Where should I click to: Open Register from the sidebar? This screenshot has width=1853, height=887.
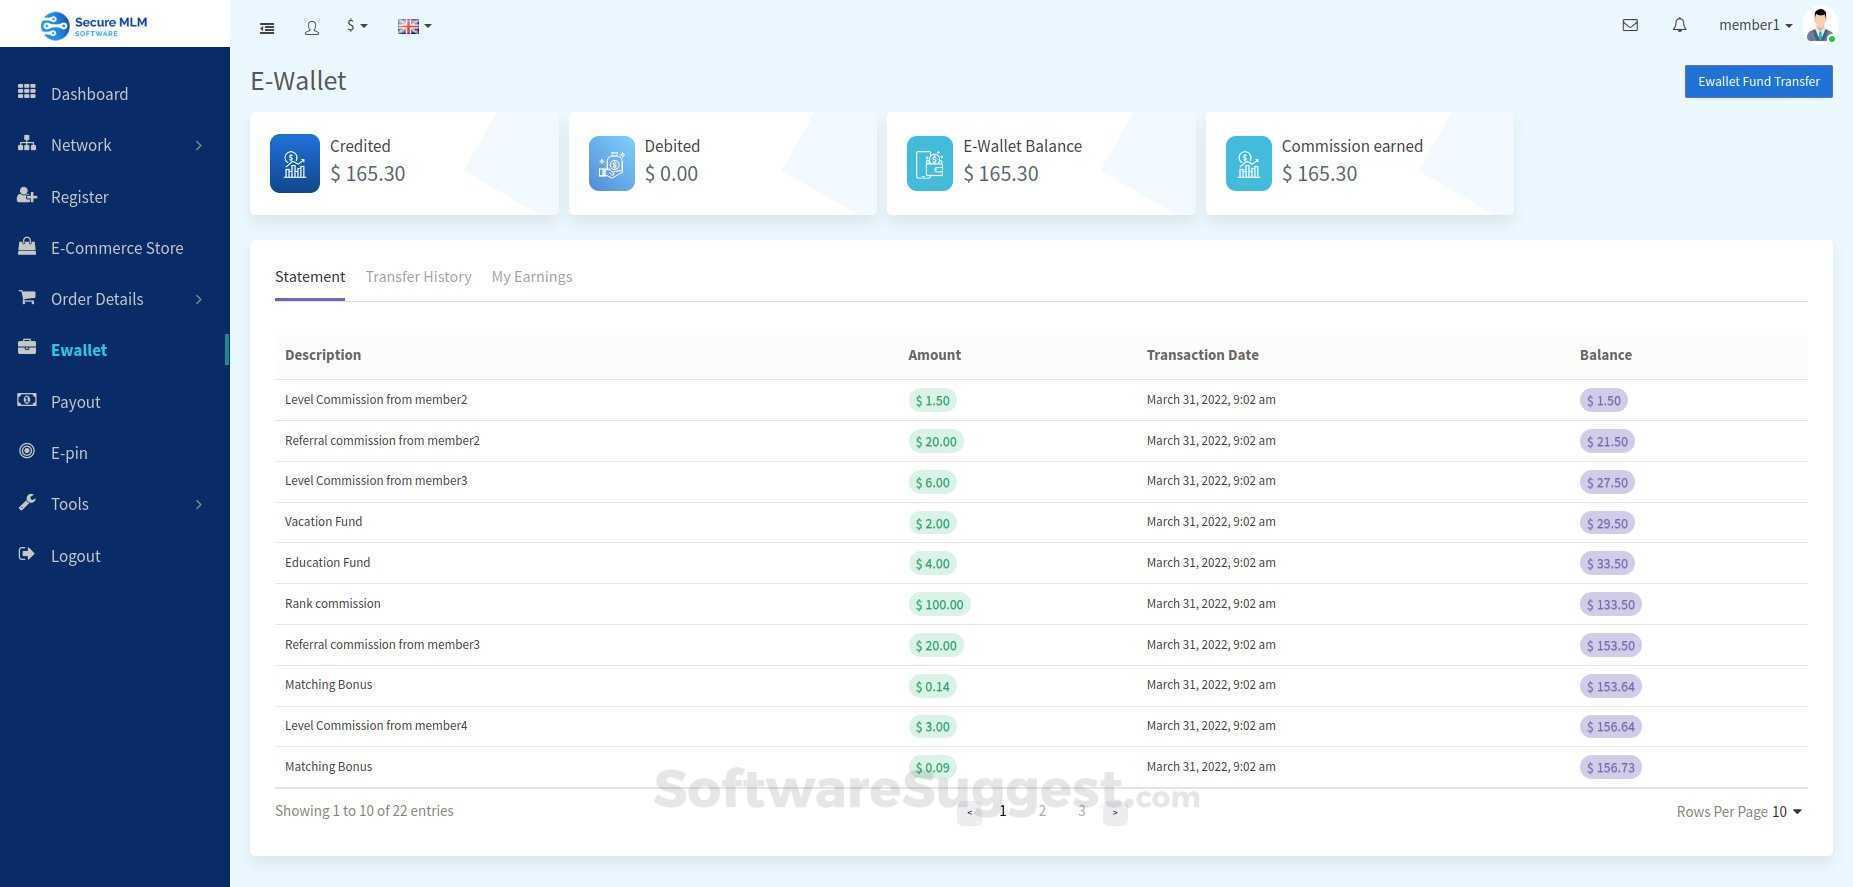click(80, 197)
